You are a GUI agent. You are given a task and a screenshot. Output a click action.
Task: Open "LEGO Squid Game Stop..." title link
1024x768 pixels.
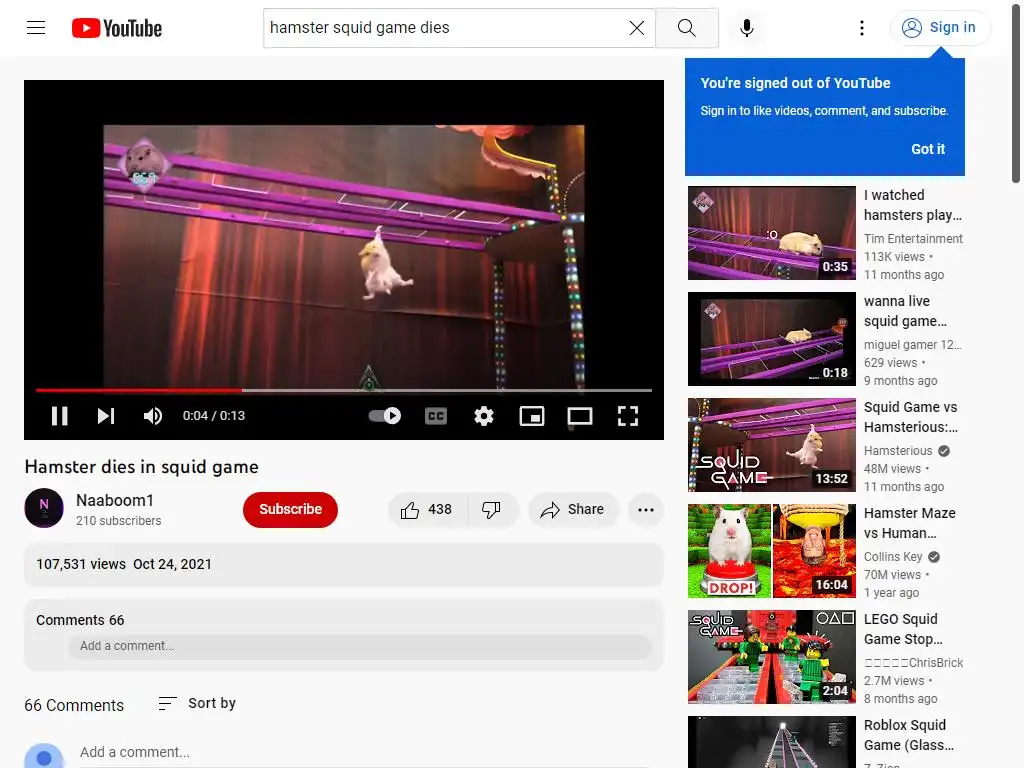pyautogui.click(x=903, y=629)
